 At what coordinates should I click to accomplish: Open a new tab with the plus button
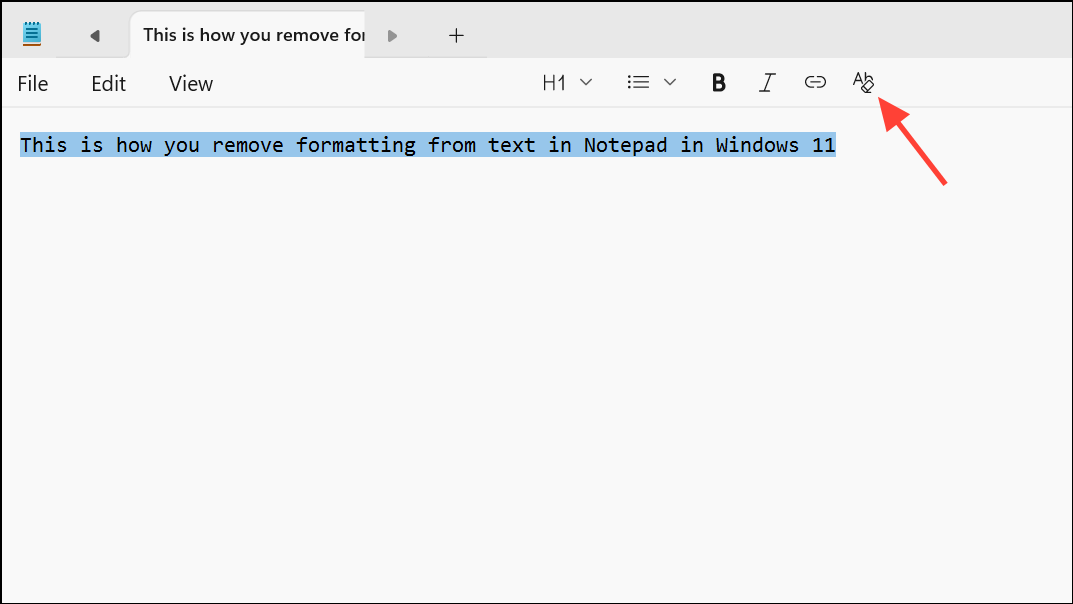point(456,34)
